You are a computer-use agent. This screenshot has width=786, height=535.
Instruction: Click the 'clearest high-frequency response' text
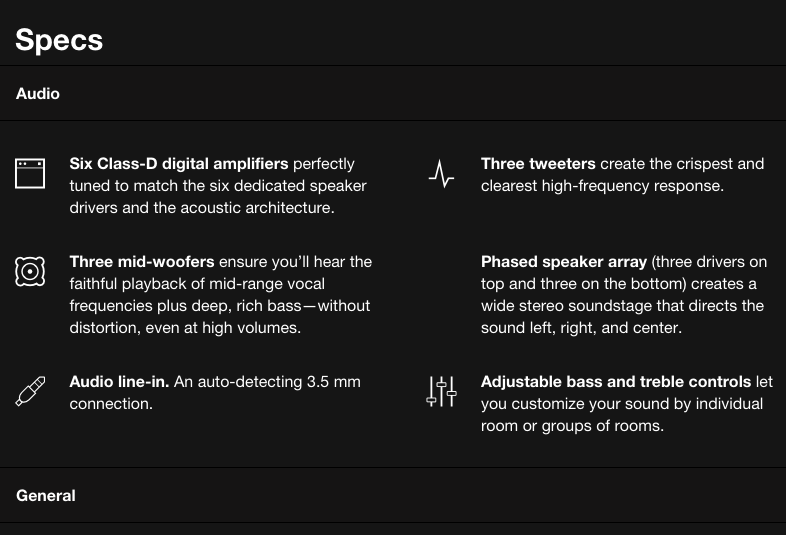pos(602,186)
